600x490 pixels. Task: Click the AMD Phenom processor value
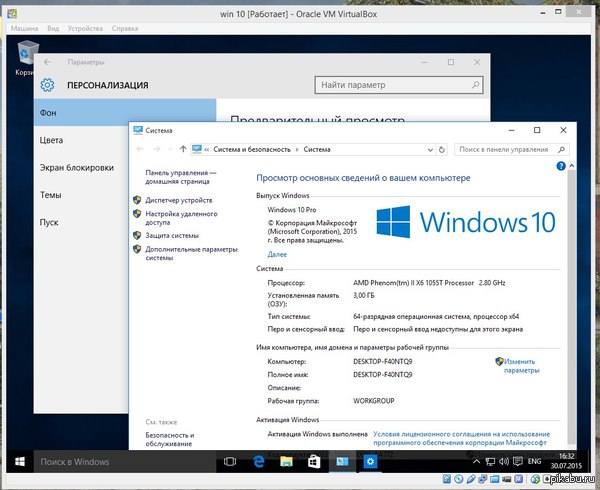[429, 283]
